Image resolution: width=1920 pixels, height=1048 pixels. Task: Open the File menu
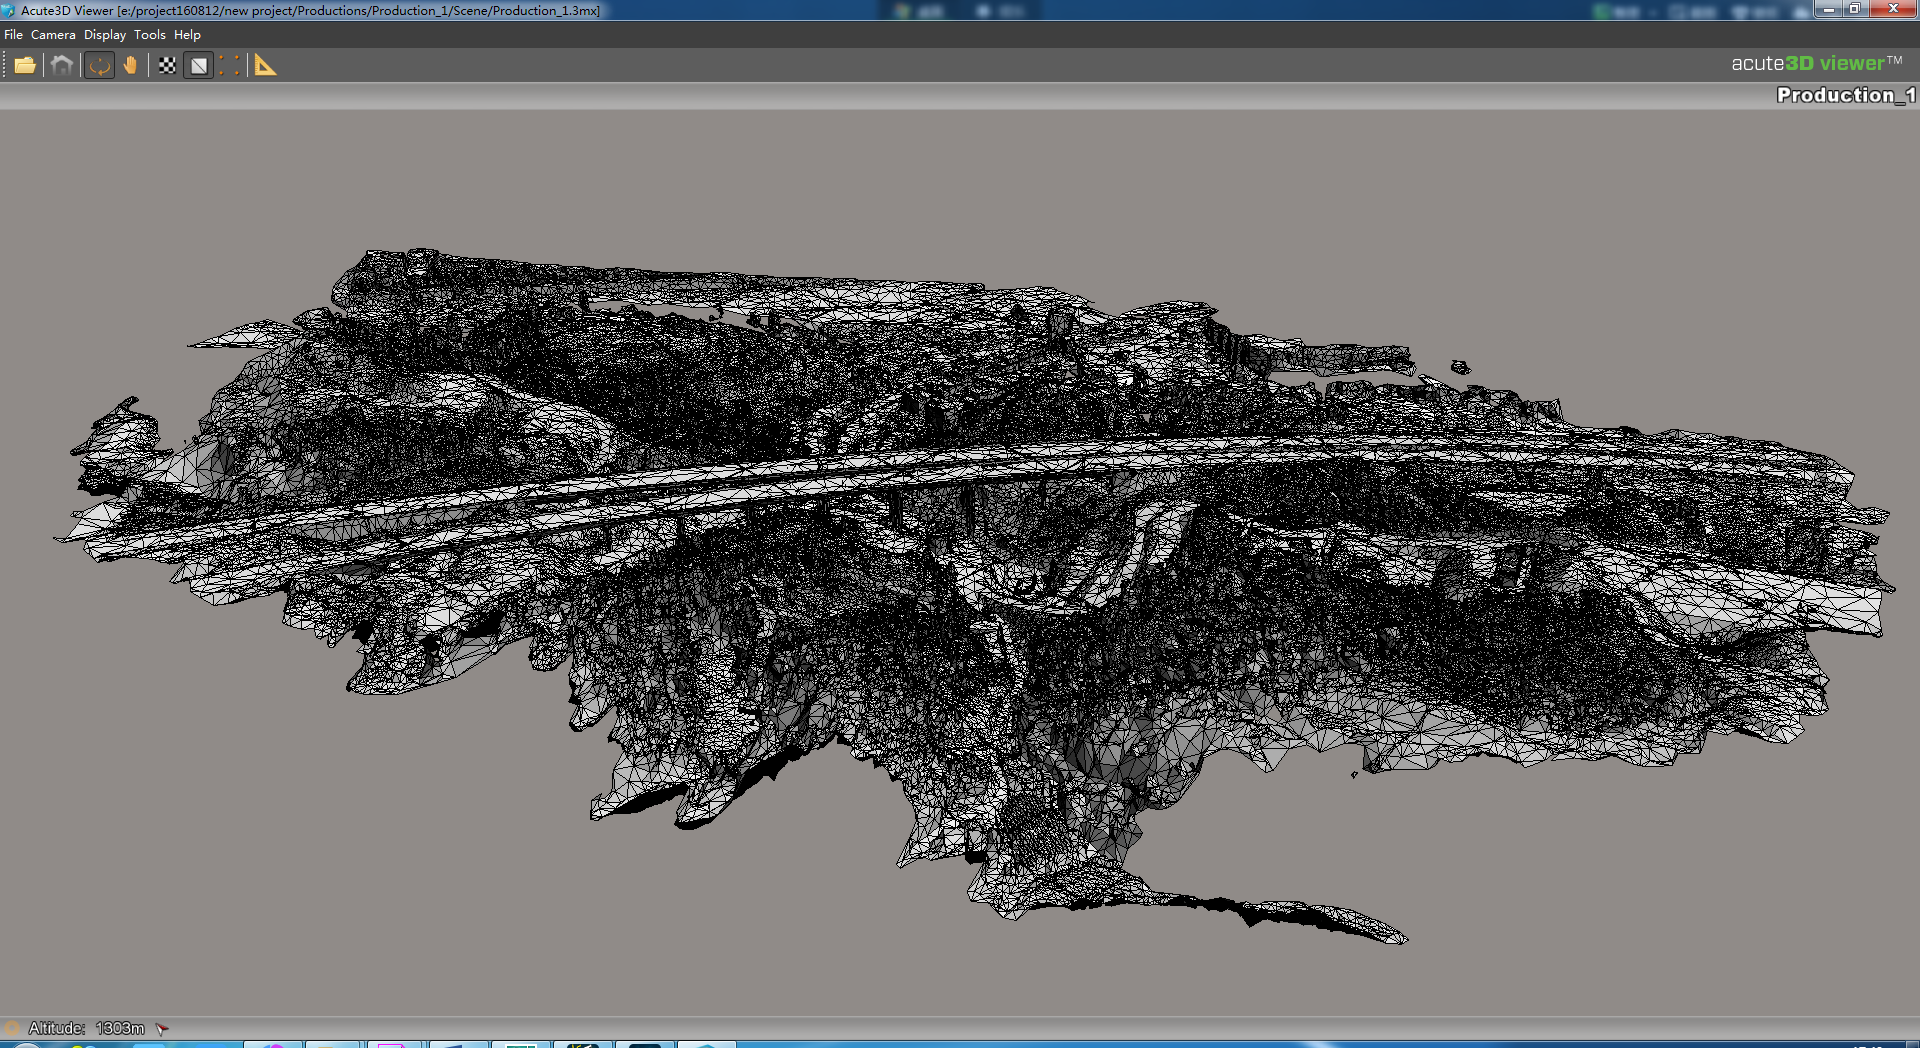point(13,35)
